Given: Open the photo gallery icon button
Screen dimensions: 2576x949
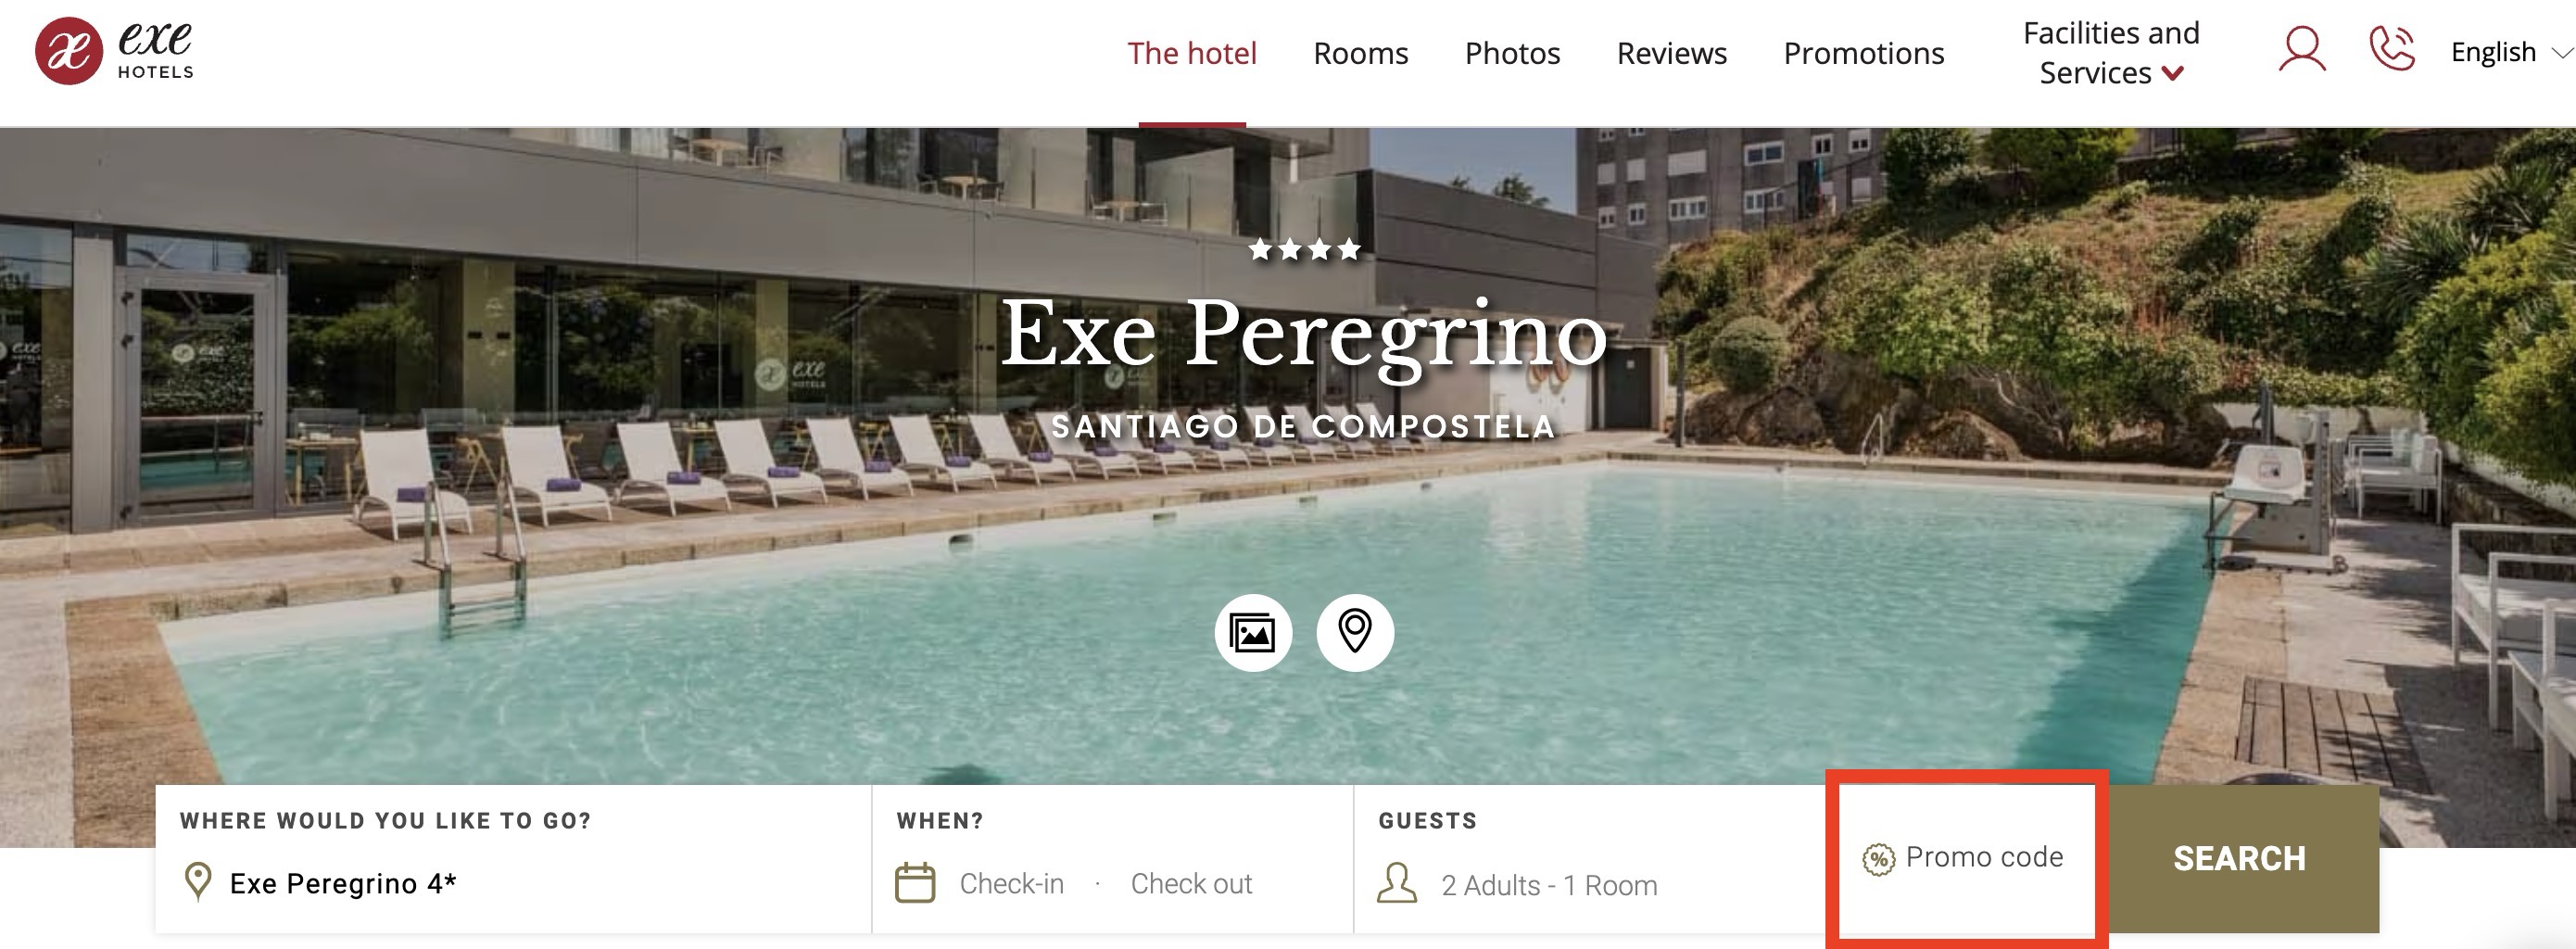Looking at the screenshot, I should tap(1253, 633).
